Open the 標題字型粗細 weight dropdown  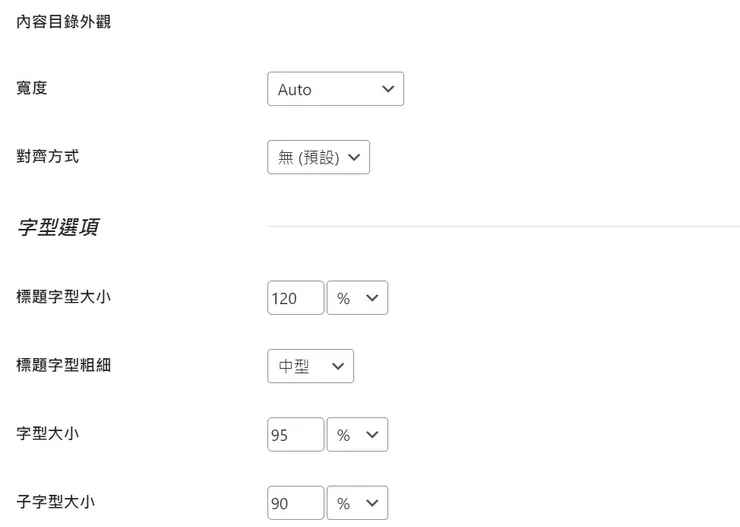pos(309,366)
